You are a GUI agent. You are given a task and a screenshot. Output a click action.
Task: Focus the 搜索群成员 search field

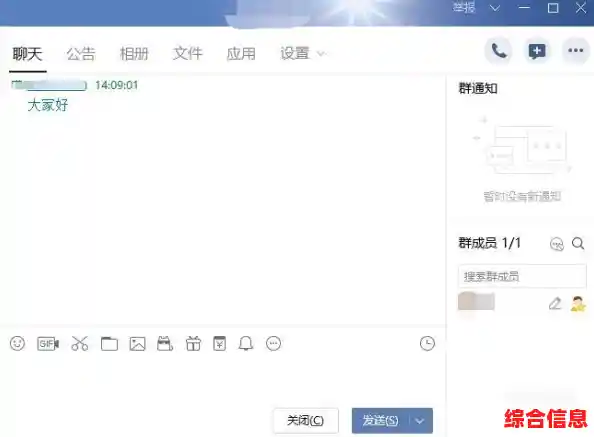(522, 276)
